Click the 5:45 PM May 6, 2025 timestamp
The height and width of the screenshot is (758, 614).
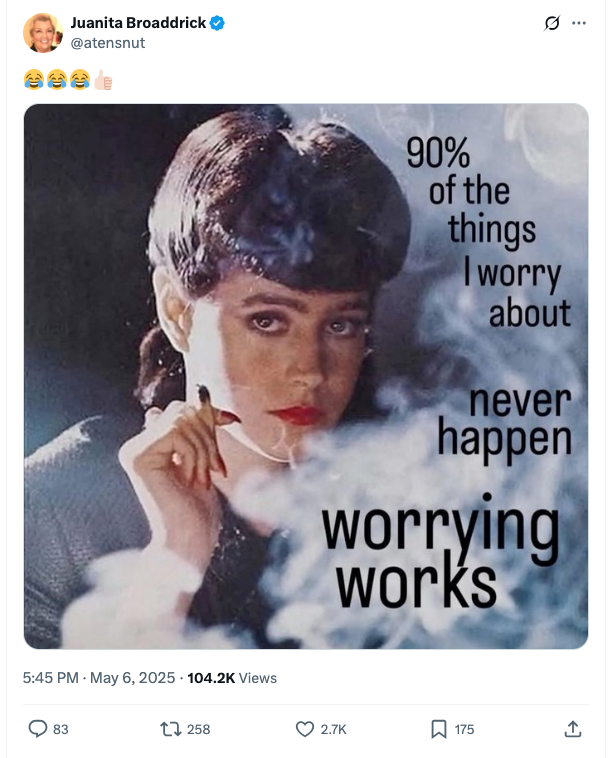99,678
